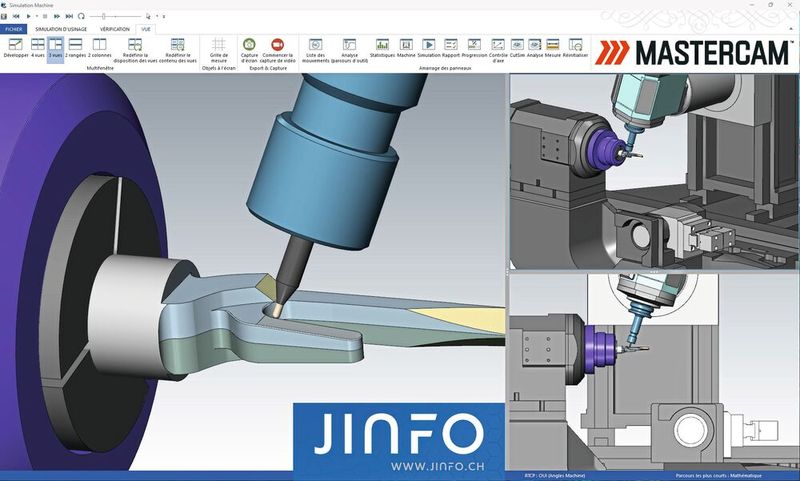Click the save icon in quick access bar
This screenshot has height=481, width=800.
[4, 16]
